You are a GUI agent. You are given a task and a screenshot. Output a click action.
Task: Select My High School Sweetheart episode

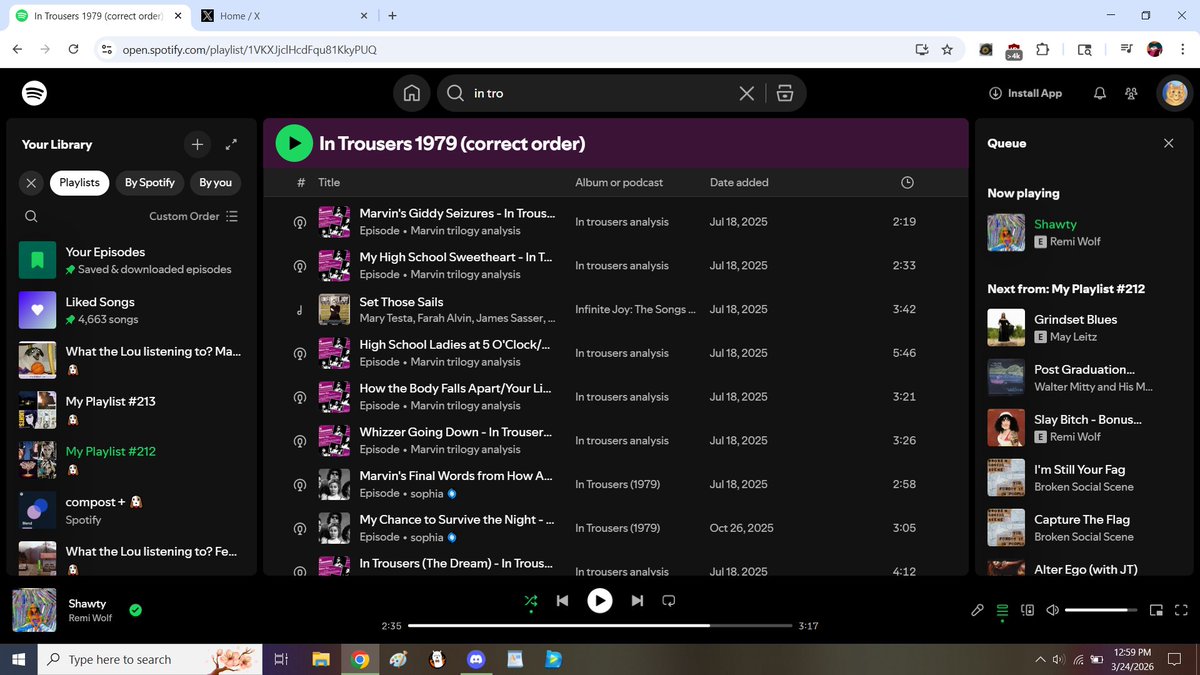click(x=615, y=266)
